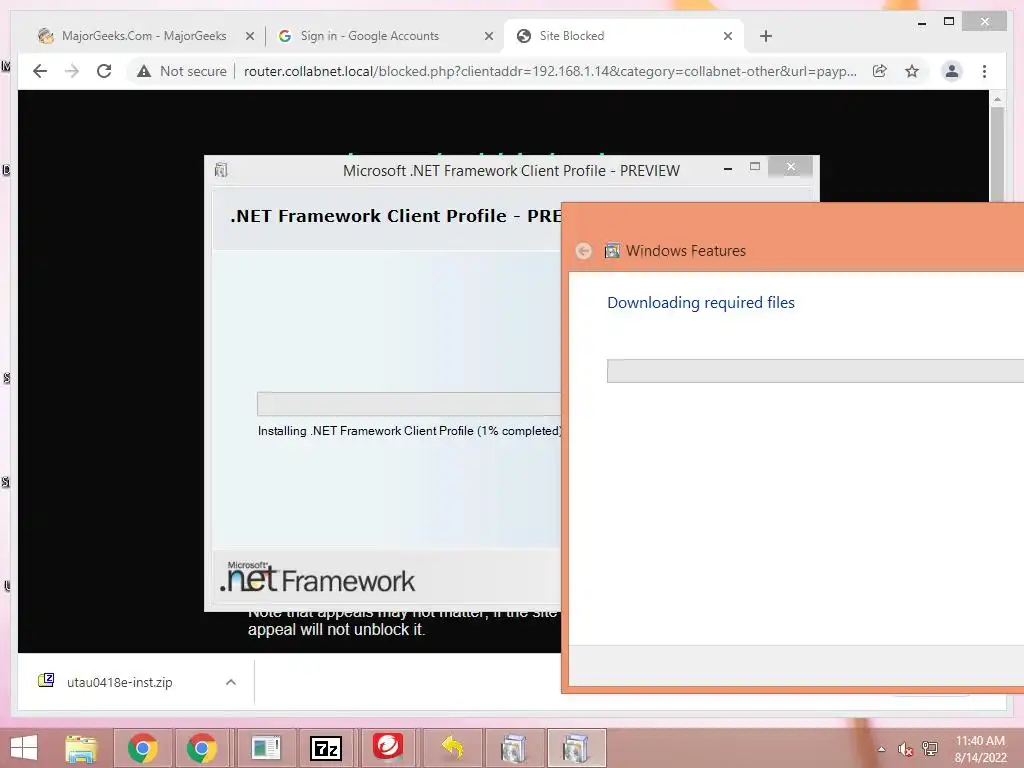The height and width of the screenshot is (768, 1024).
Task: Open the first Chrome taskbar icon
Action: [142, 748]
